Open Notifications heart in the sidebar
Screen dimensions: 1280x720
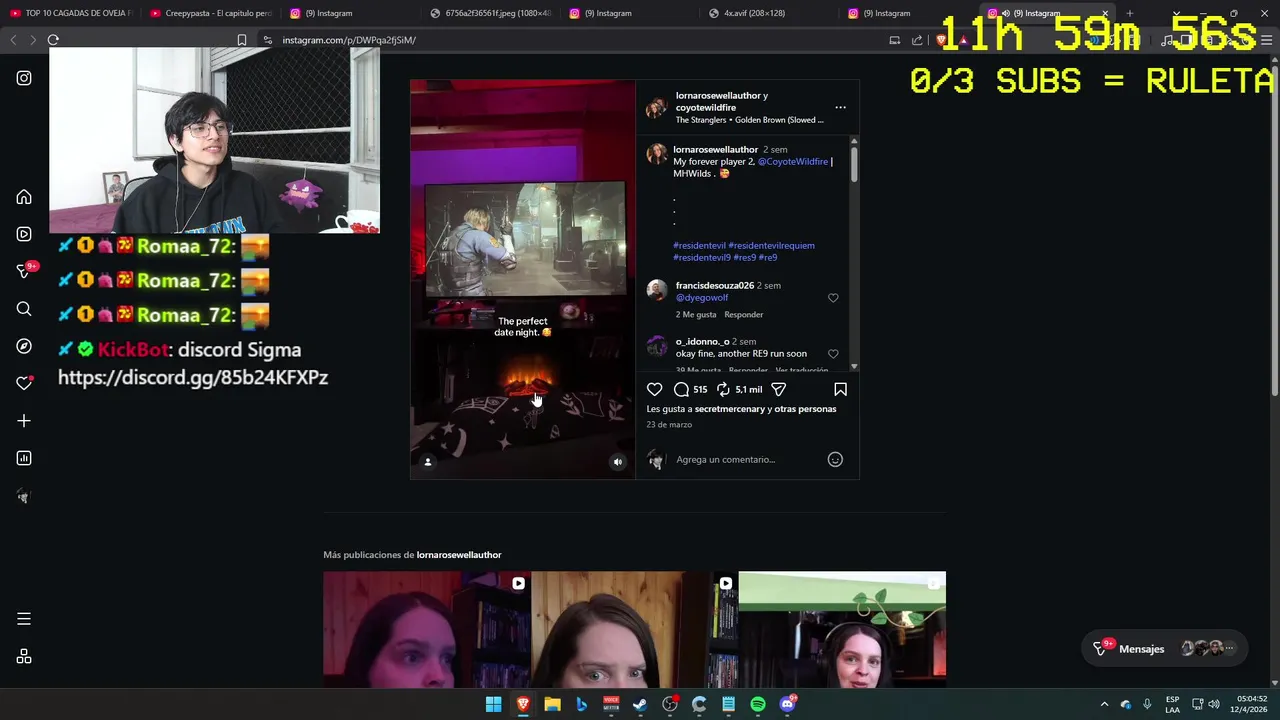(24, 383)
